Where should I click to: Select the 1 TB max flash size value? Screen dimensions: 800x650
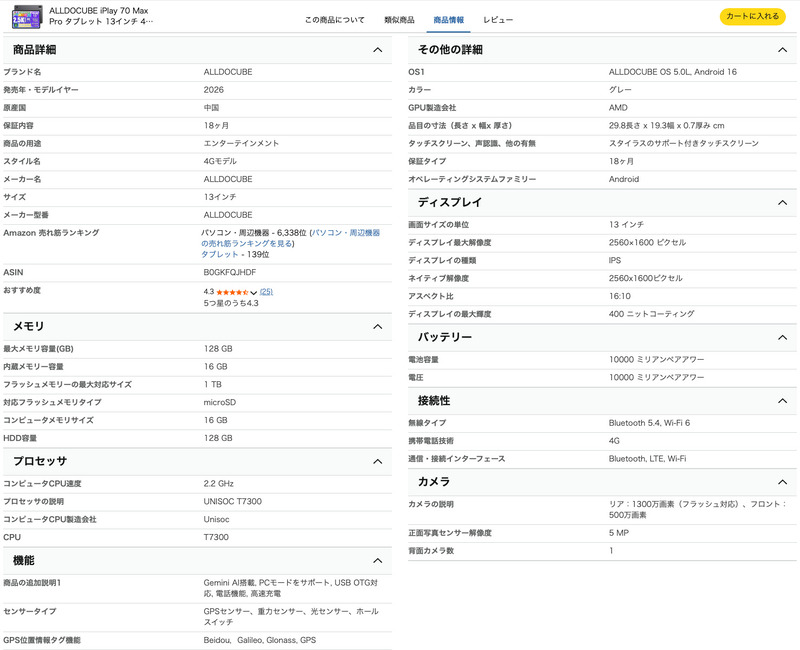click(213, 385)
